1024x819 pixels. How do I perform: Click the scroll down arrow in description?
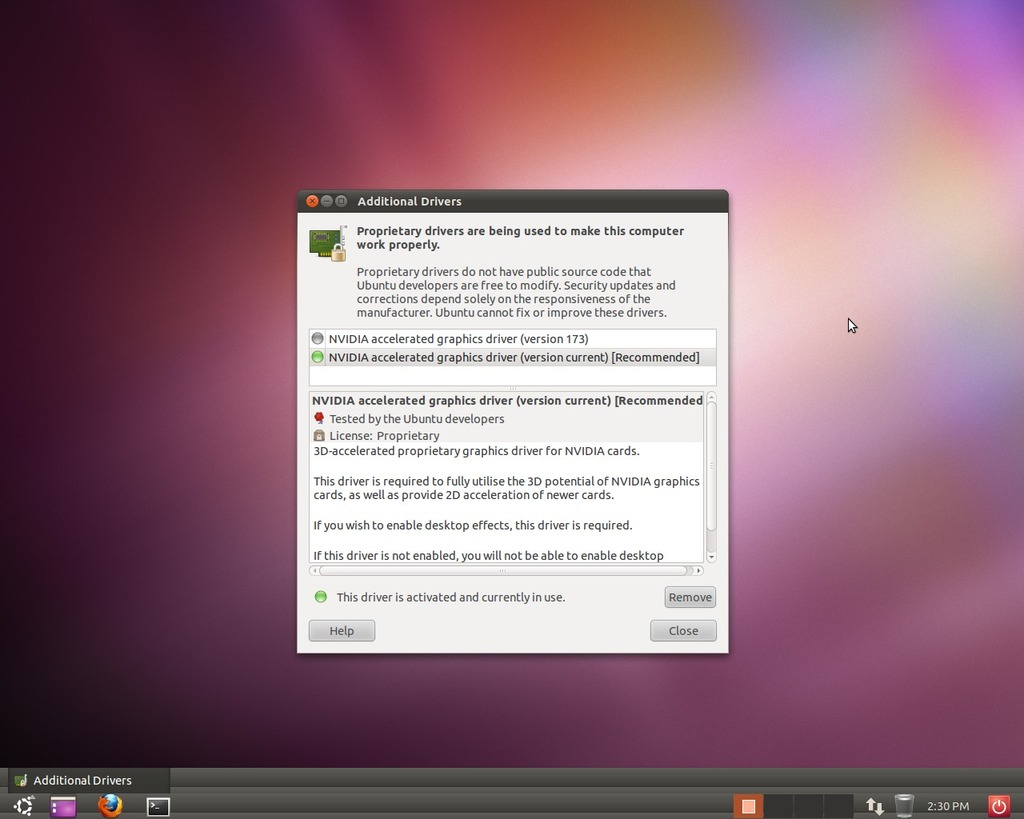711,557
